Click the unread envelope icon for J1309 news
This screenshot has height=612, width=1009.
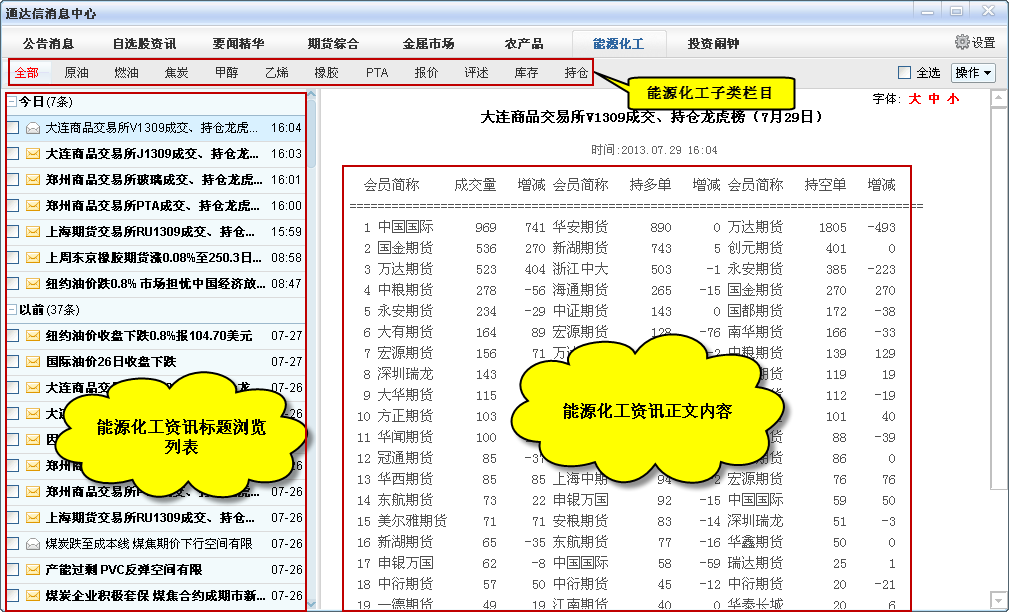(33, 154)
